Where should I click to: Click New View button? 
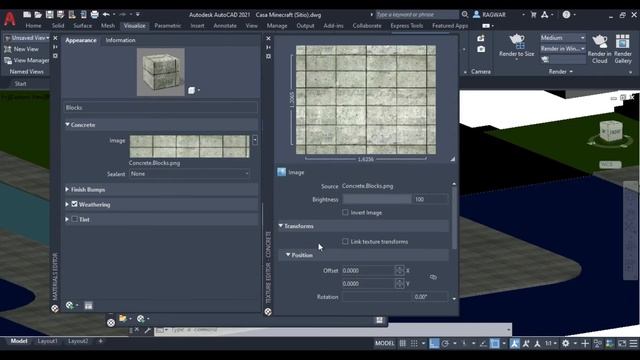click(22, 49)
